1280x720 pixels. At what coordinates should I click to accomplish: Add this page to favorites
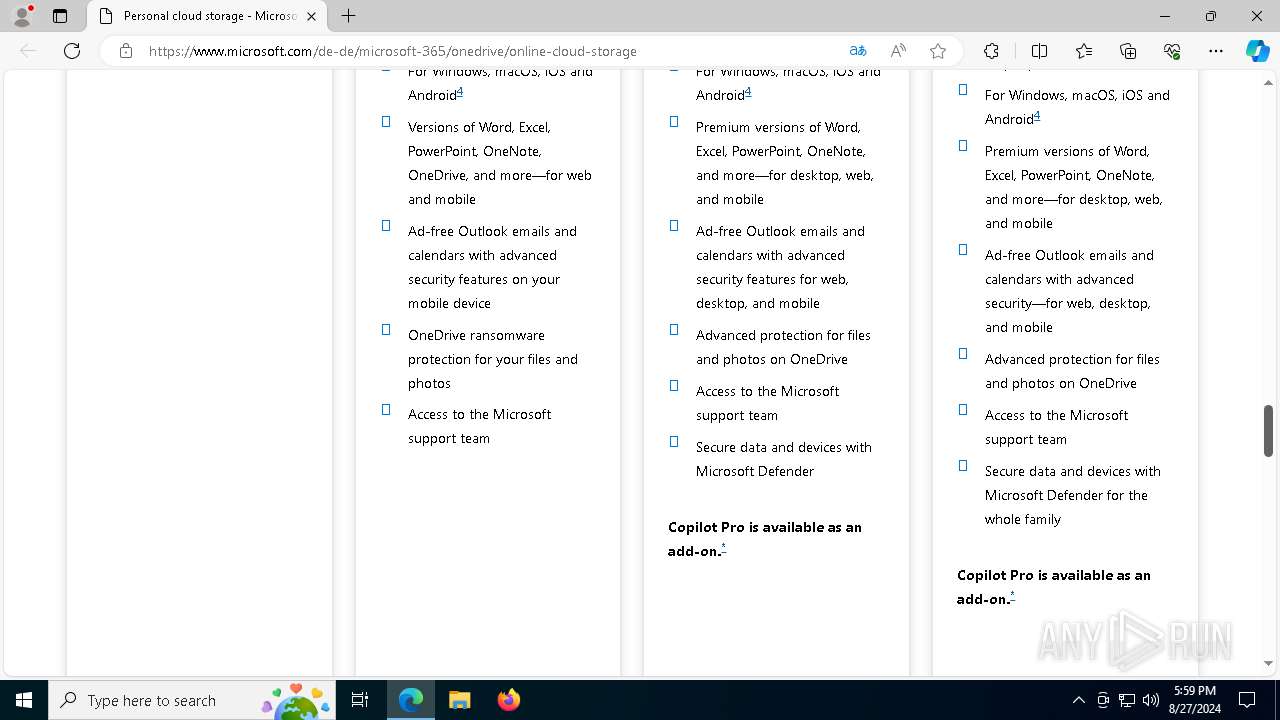(x=938, y=51)
